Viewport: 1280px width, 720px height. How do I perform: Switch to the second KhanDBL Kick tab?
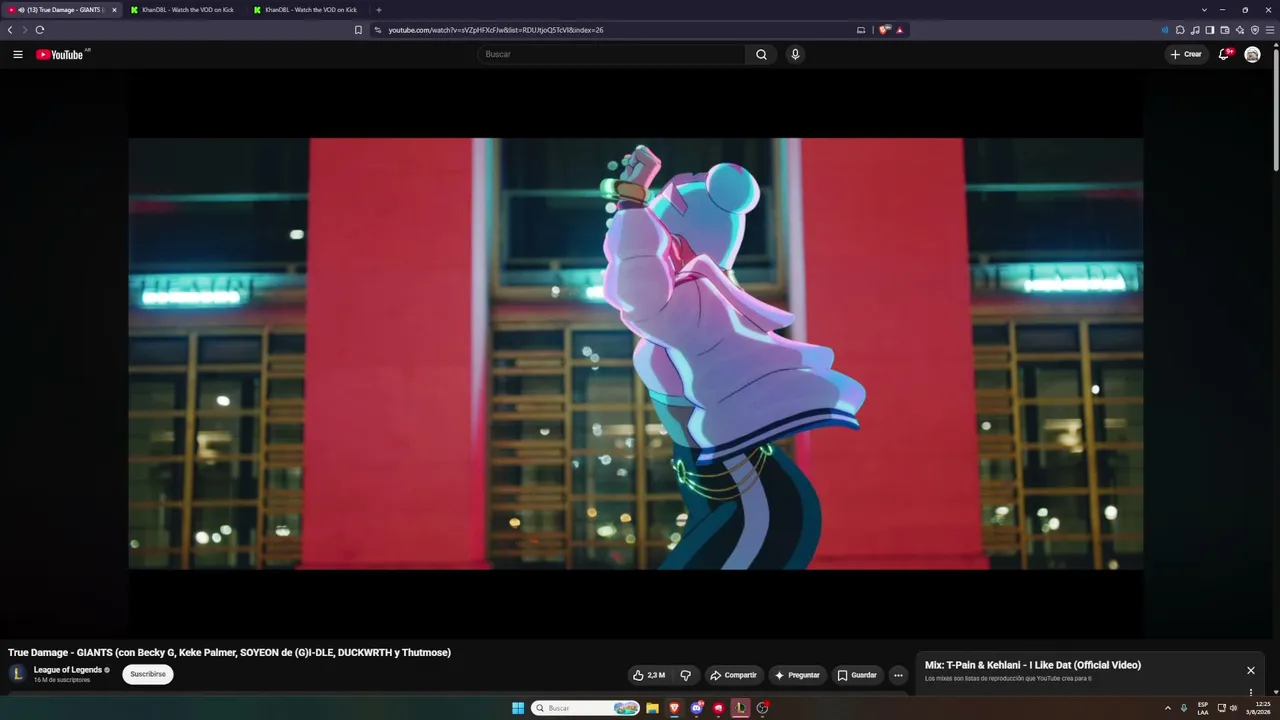[x=310, y=10]
